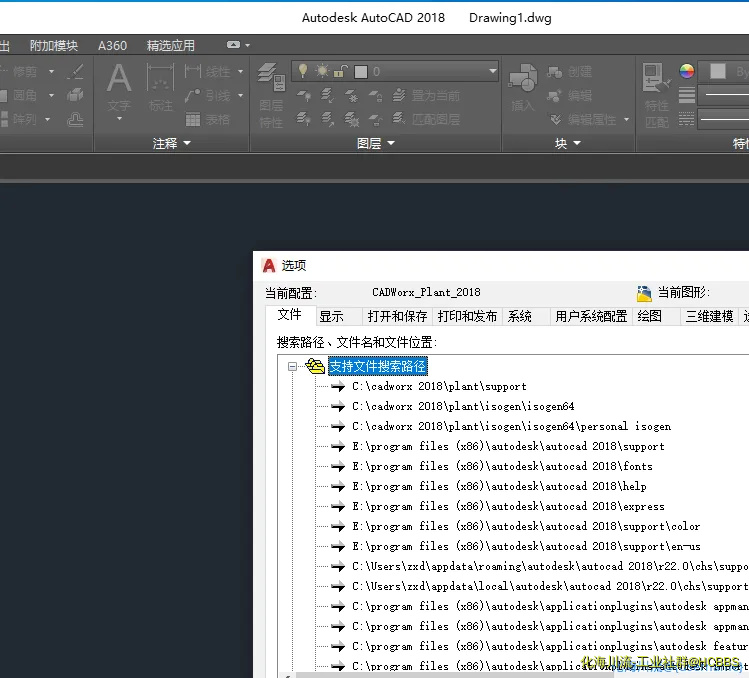749x678 pixels.
Task: Open the 文字 text dropdown arrow
Action: 119,118
